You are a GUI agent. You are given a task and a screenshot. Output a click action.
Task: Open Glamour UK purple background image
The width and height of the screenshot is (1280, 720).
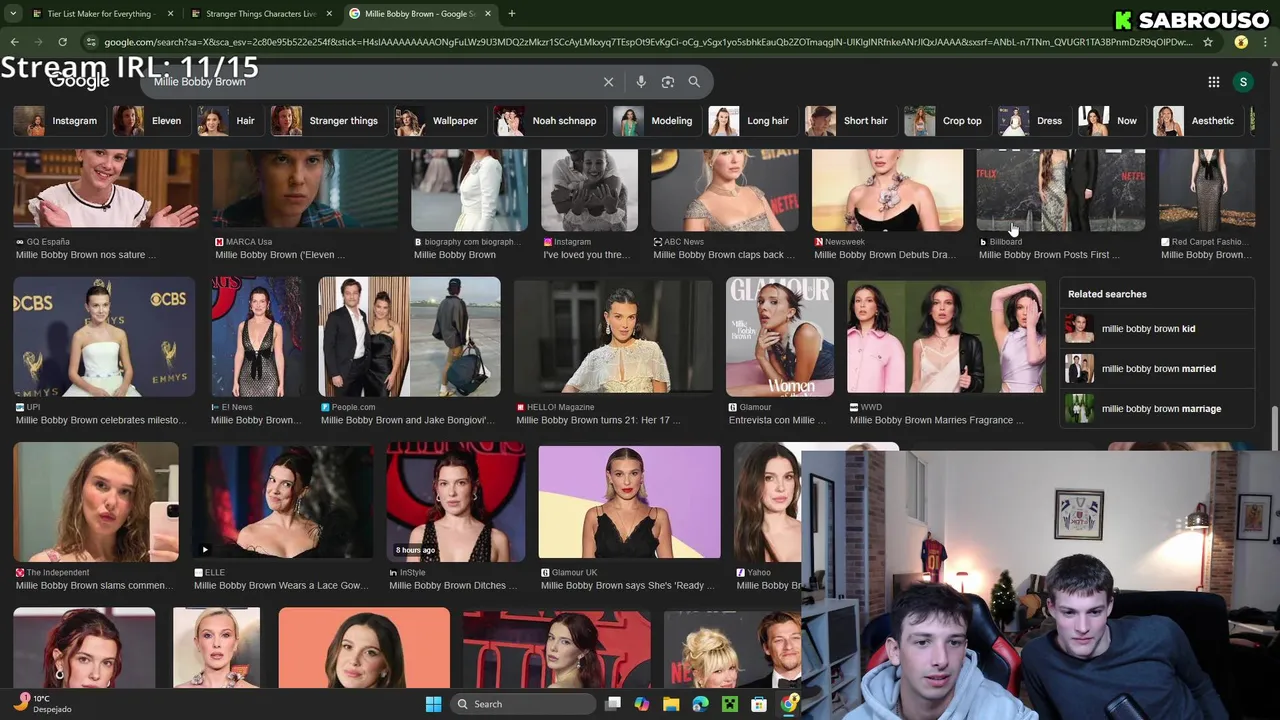629,502
